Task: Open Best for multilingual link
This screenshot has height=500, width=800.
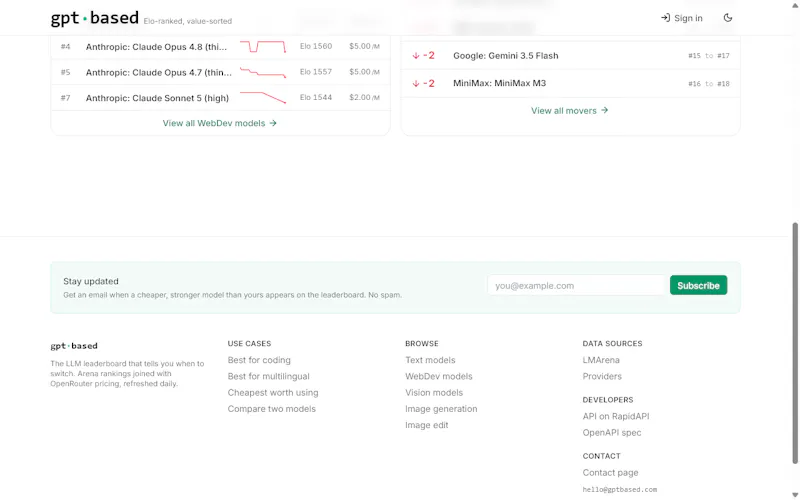Action: (x=268, y=377)
